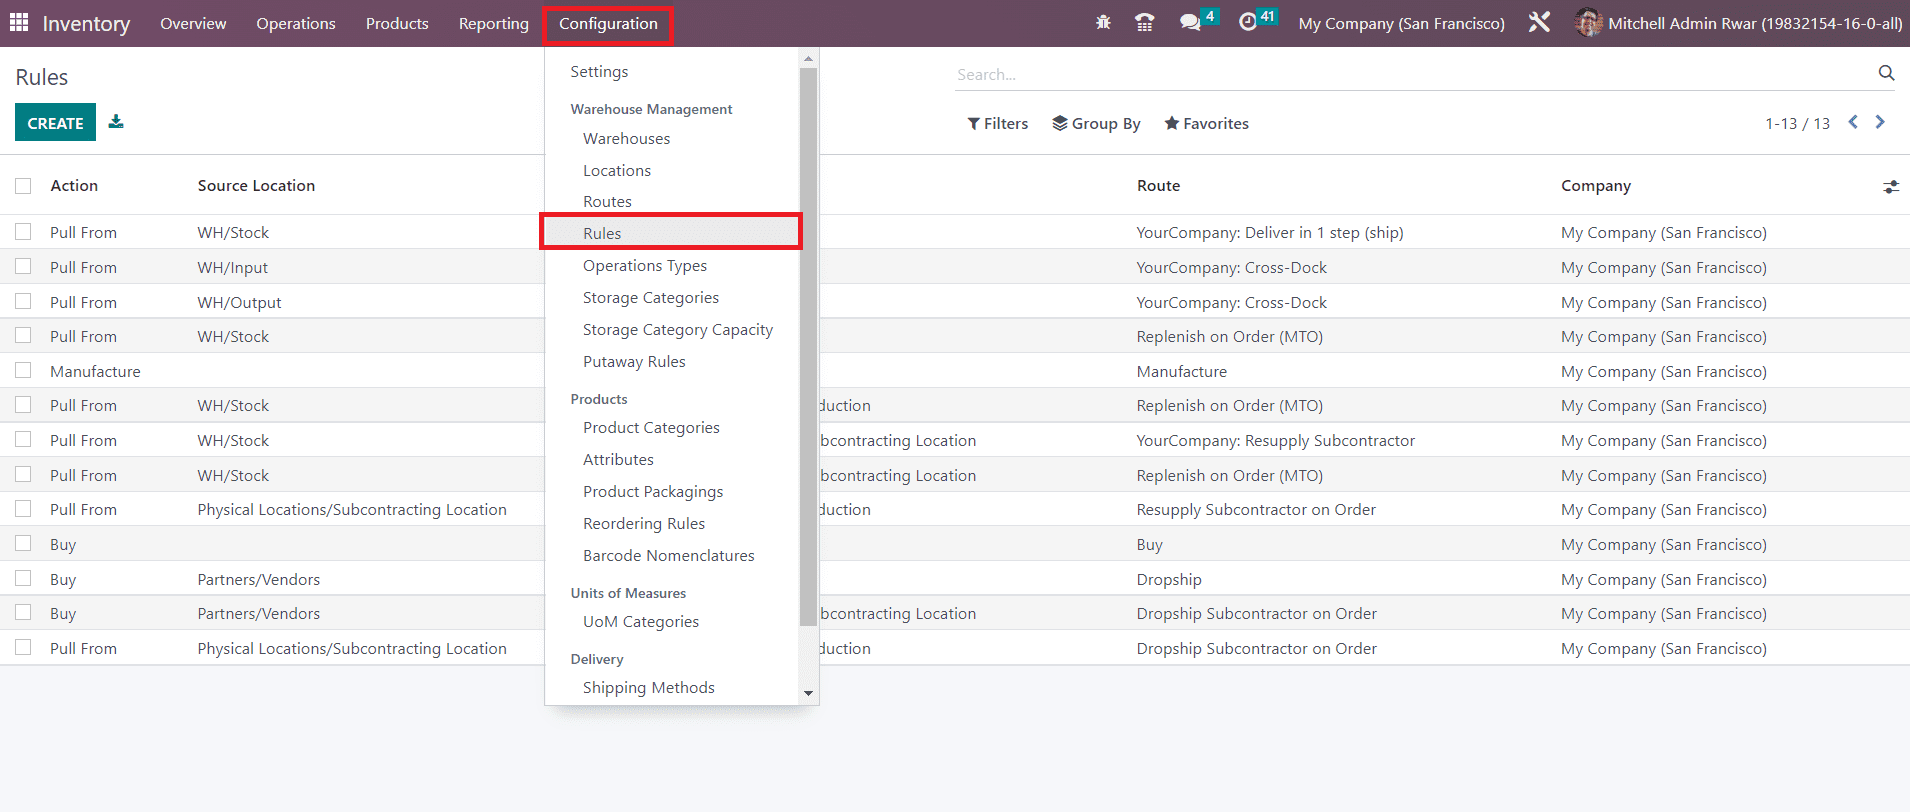Expand the Filters dropdown
The height and width of the screenshot is (812, 1910).
click(x=997, y=123)
